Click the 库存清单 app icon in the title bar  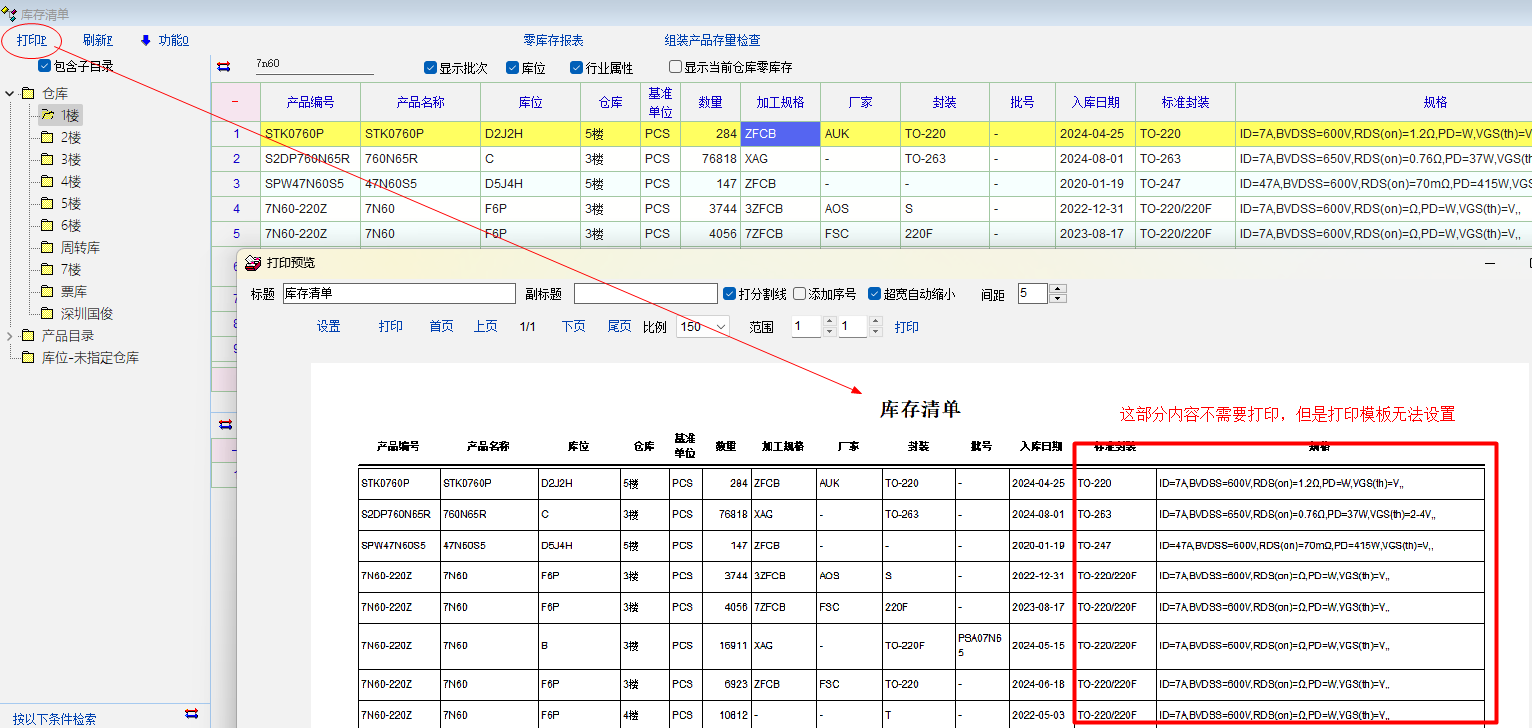10,13
